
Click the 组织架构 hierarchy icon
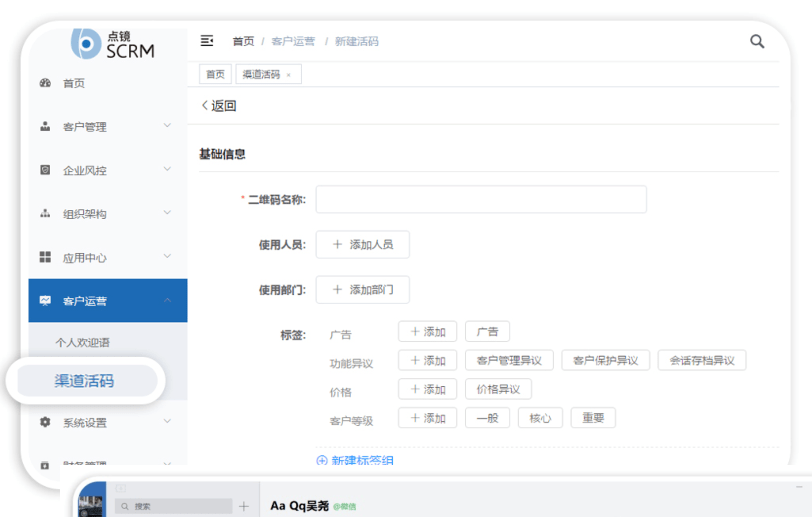pos(45,213)
